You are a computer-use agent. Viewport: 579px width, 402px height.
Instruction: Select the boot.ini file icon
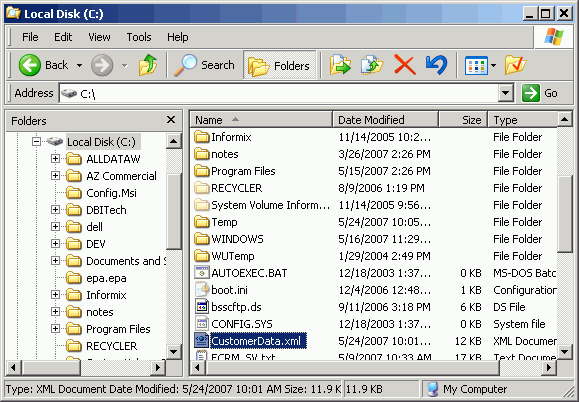[x=202, y=290]
